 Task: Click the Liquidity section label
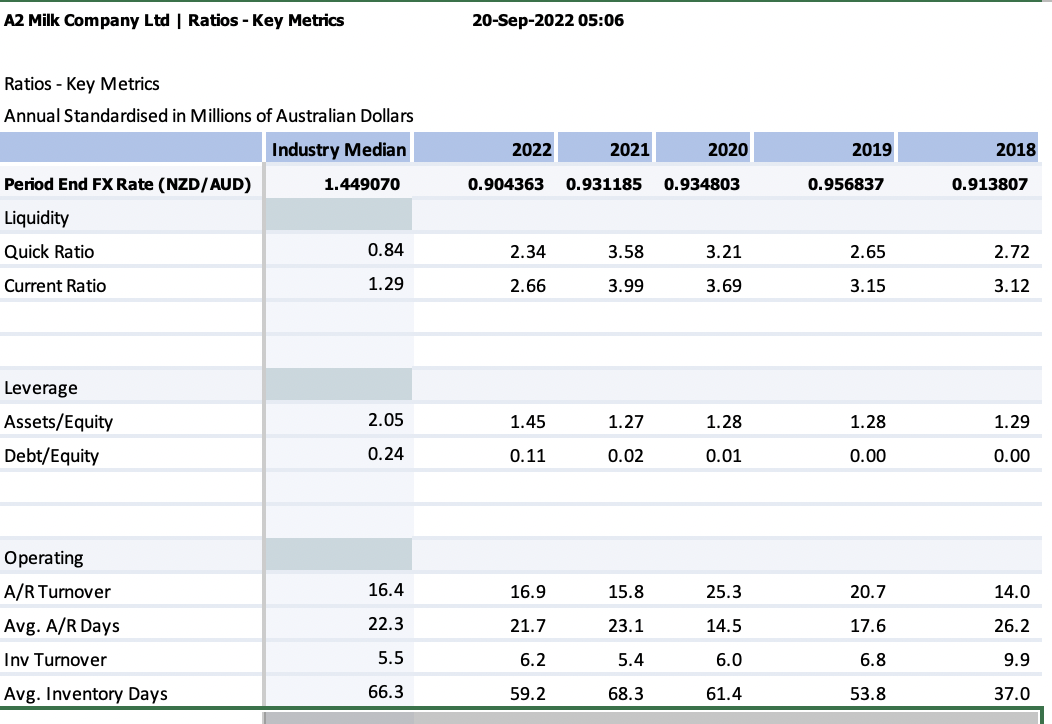[36, 218]
